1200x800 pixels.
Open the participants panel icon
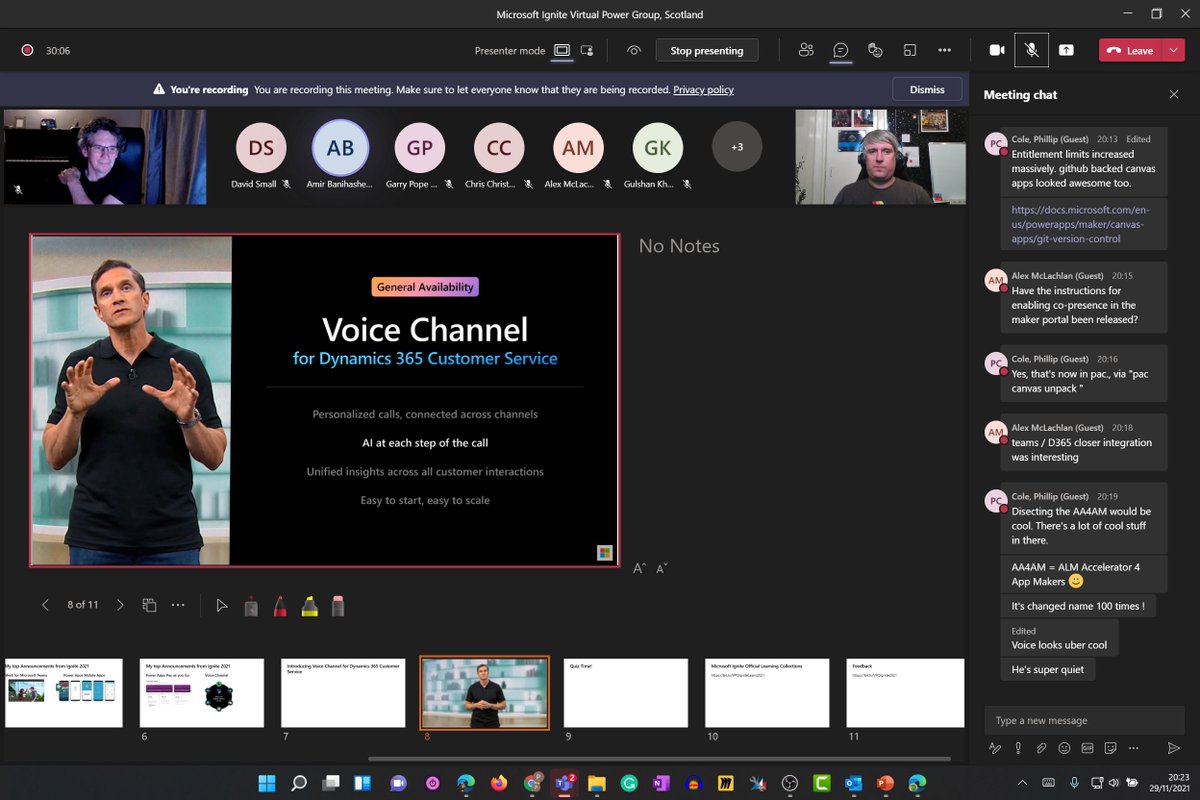[806, 50]
